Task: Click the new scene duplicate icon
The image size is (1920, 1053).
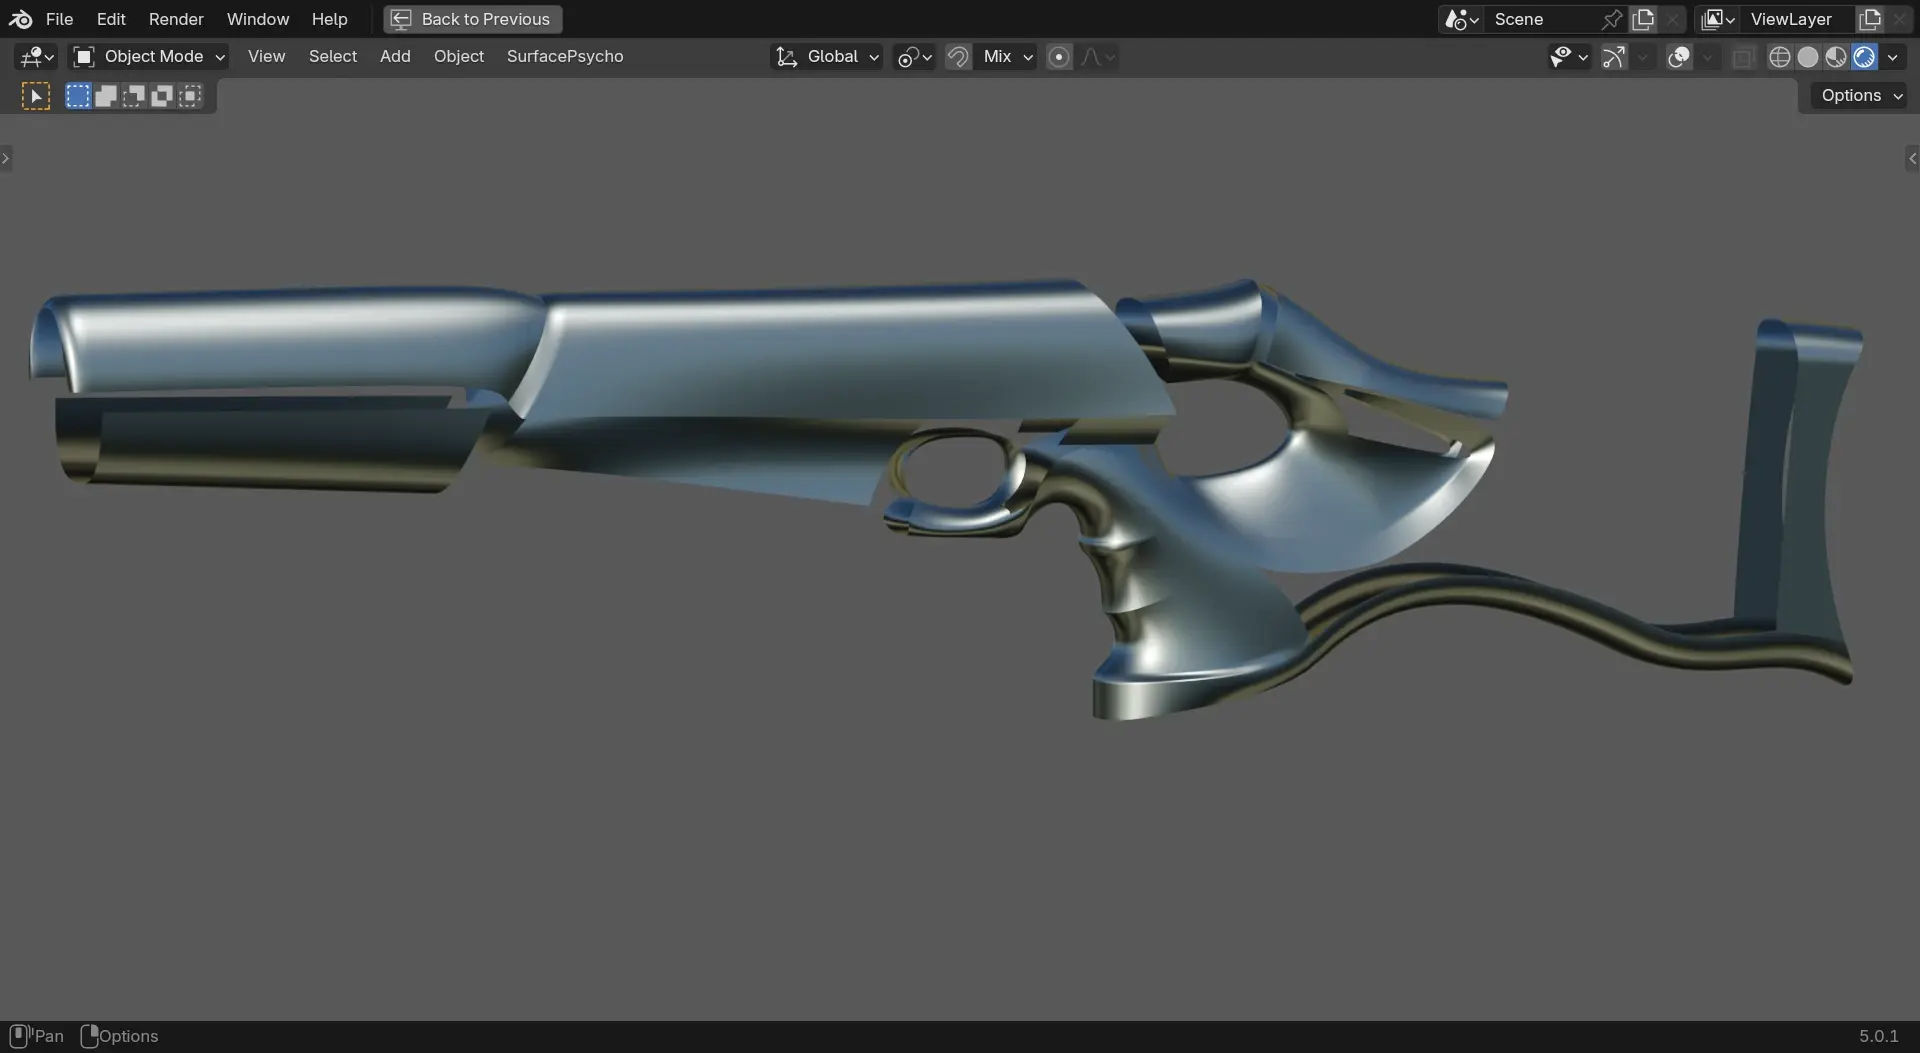Action: point(1643,19)
